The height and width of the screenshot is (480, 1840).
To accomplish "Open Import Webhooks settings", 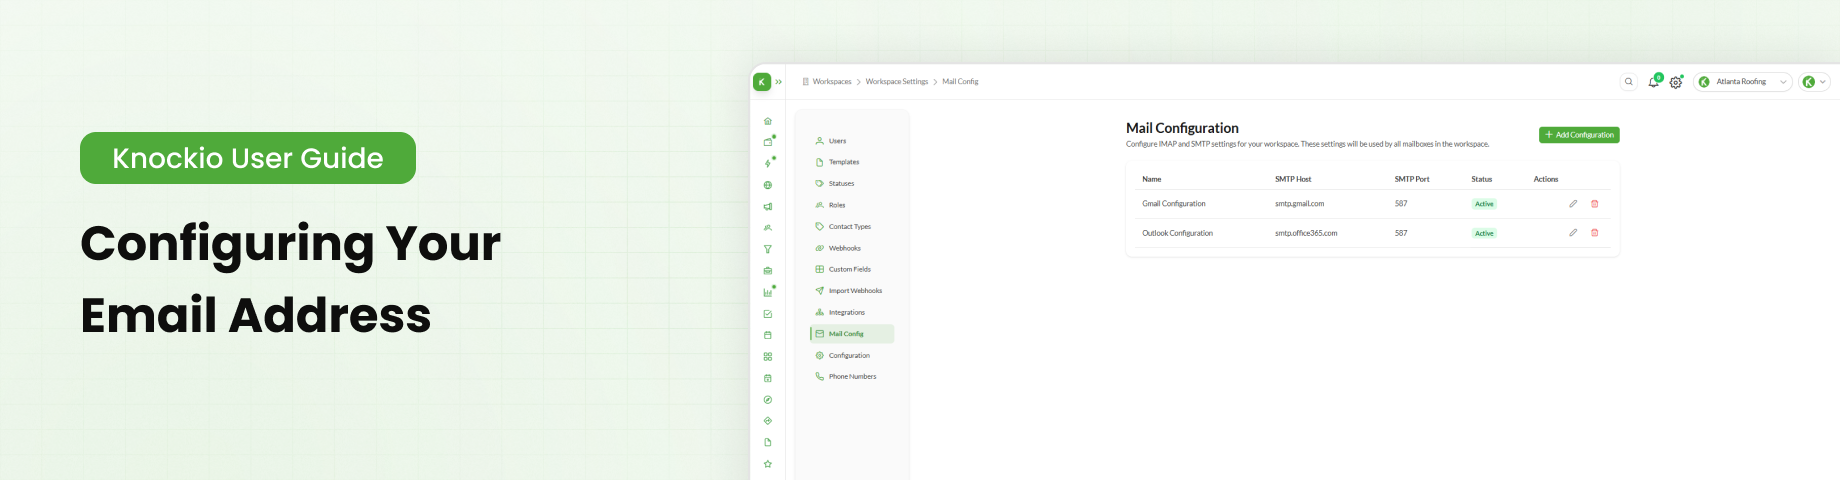I will [852, 291].
